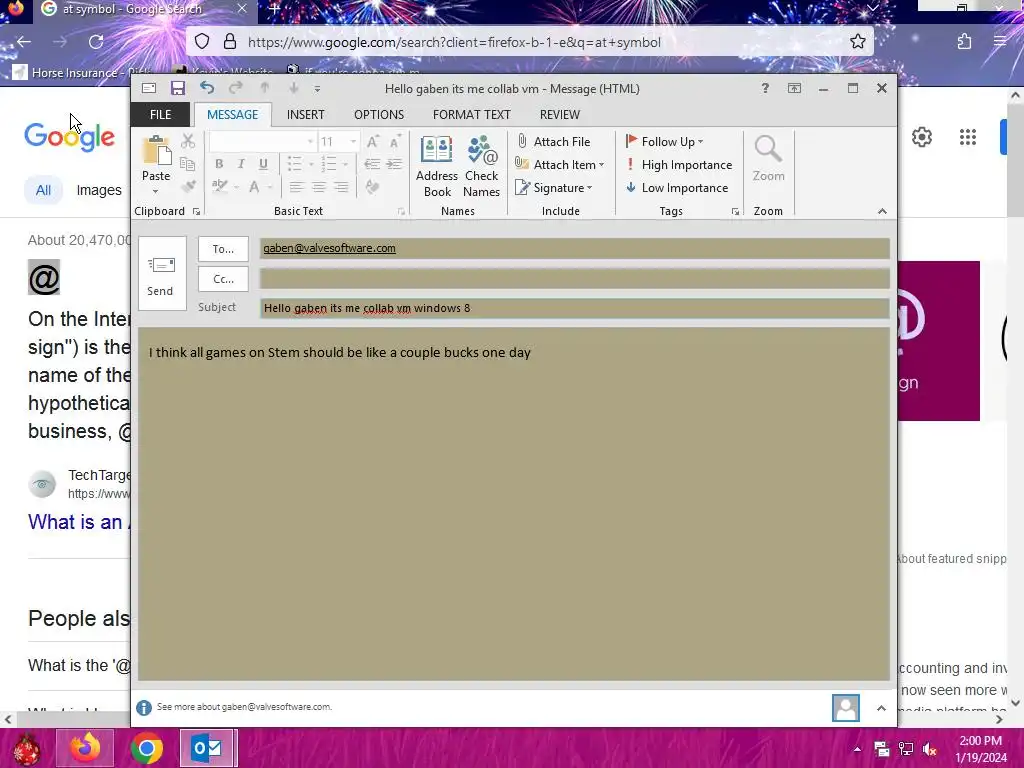The image size is (1024, 768).
Task: Send the email message
Action: 162,273
